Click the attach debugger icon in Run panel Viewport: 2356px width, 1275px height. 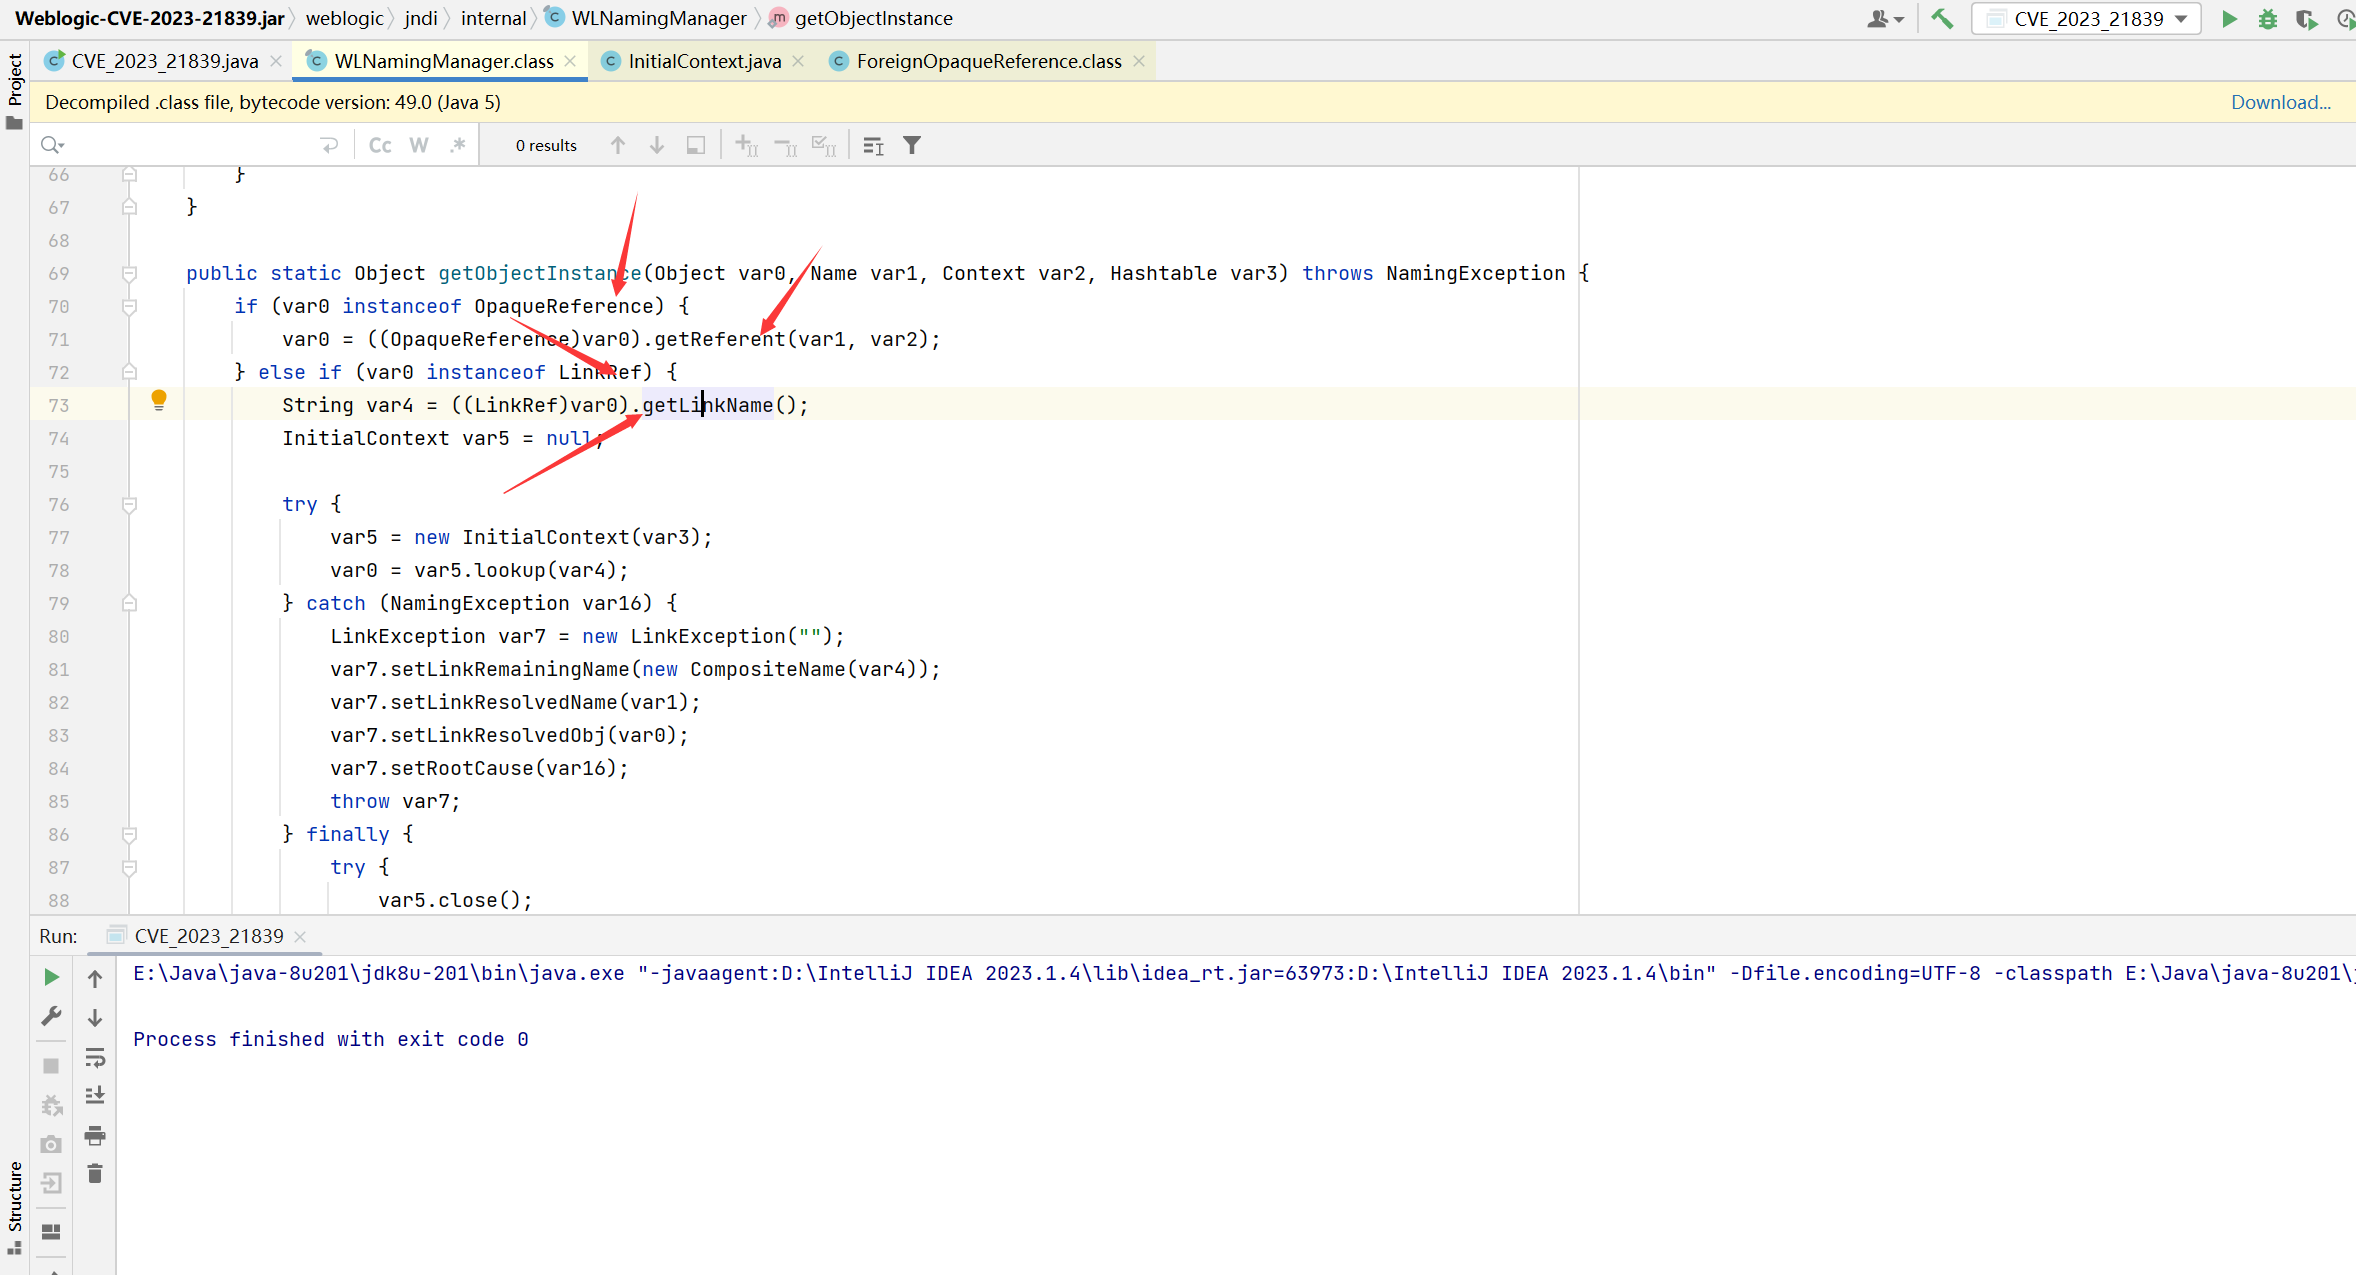pos(52,1105)
